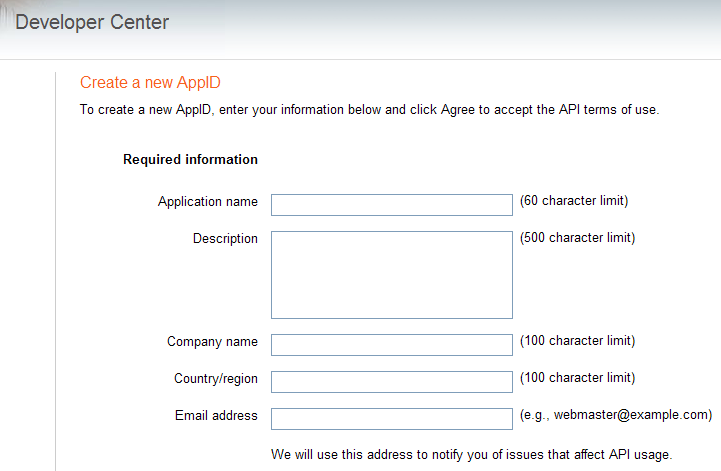This screenshot has width=721, height=471.
Task: Click the "Application name" label
Action: [208, 202]
